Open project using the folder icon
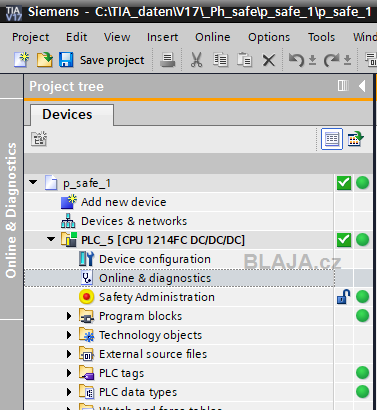377x410 pixels. 45,60
